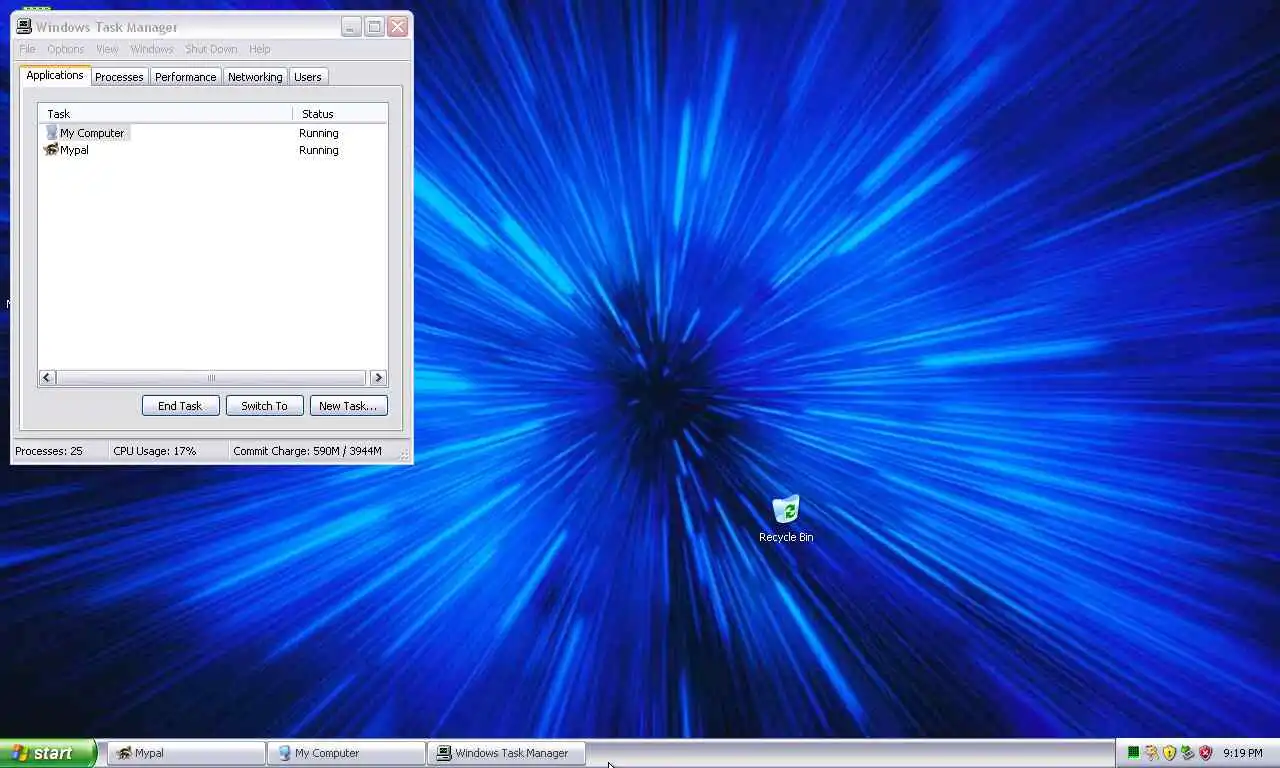Click the red shield security alert tray icon
The width and height of the screenshot is (1280, 768).
1206,753
